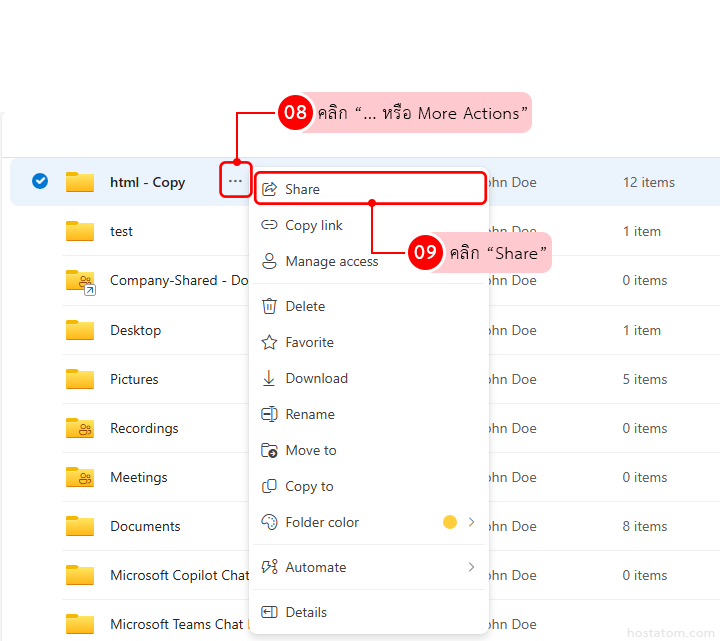720x641 pixels.
Task: Click the Copy link chain icon
Action: (x=269, y=225)
